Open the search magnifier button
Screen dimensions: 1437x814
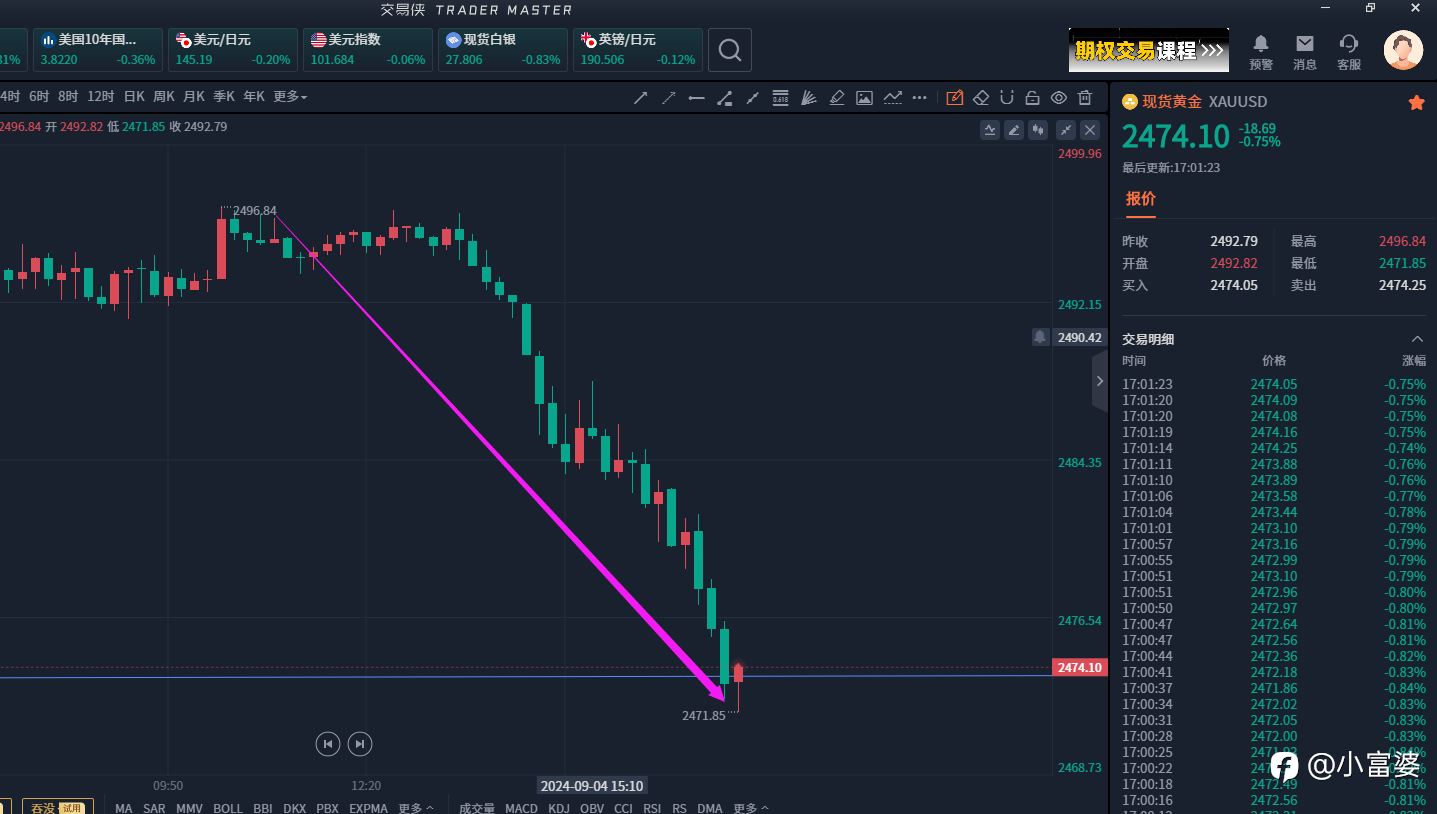coord(730,50)
